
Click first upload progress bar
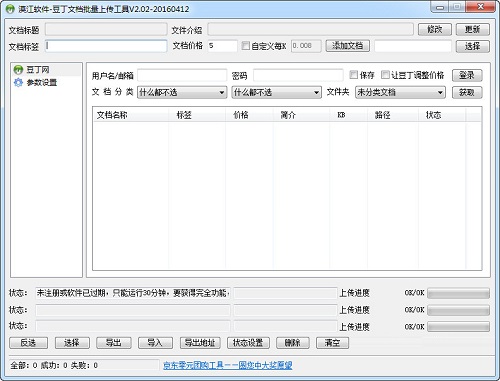click(458, 293)
